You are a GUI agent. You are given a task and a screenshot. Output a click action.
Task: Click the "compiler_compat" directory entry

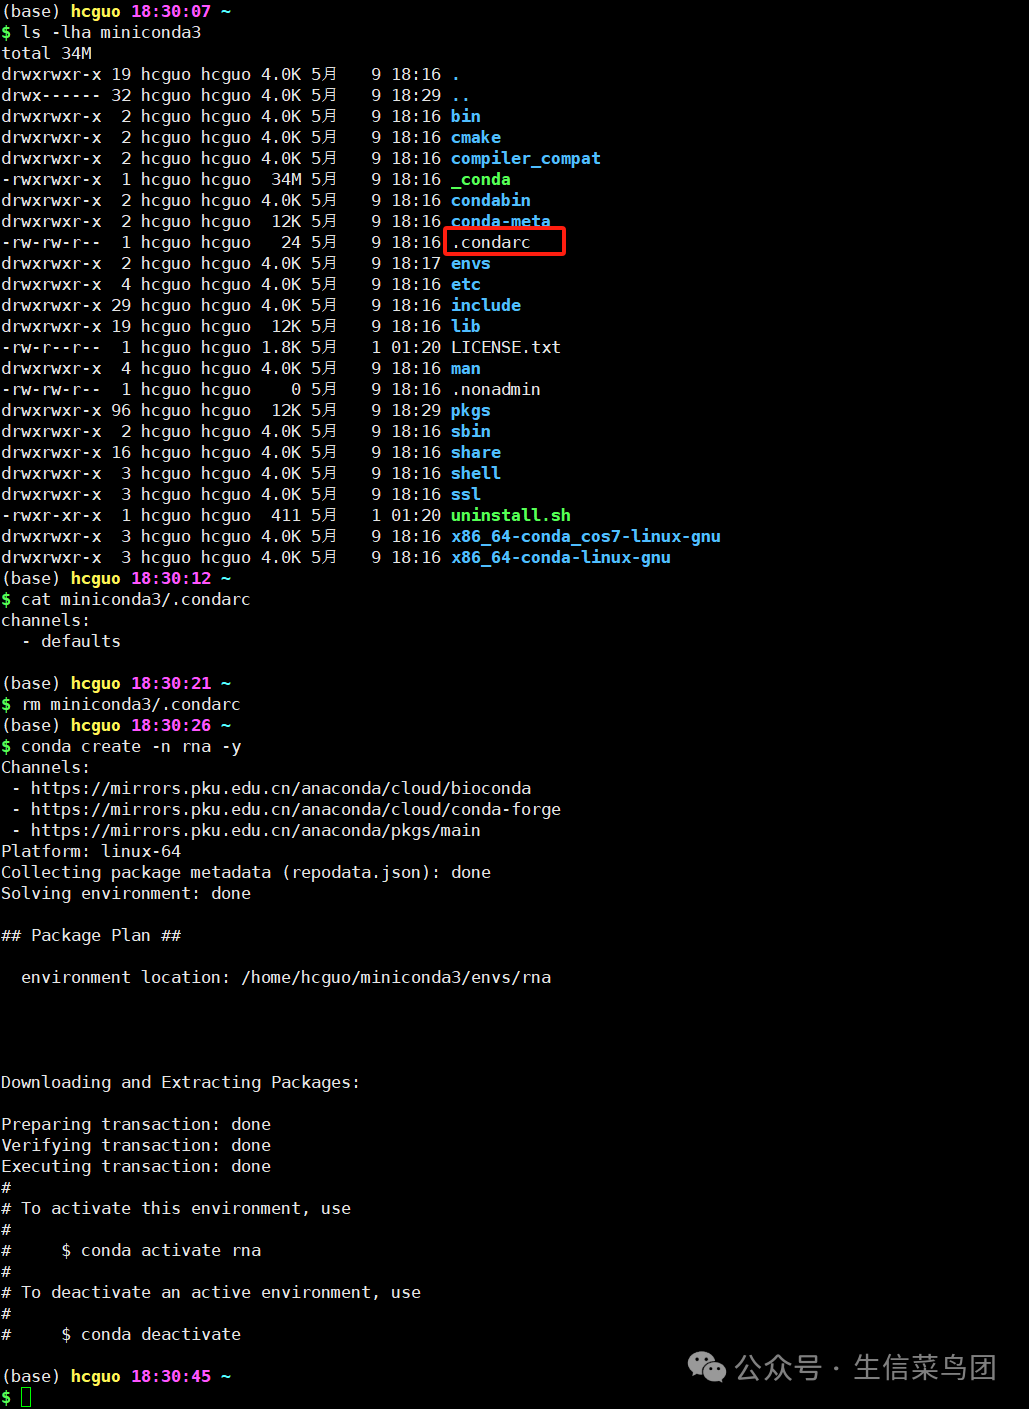(526, 158)
